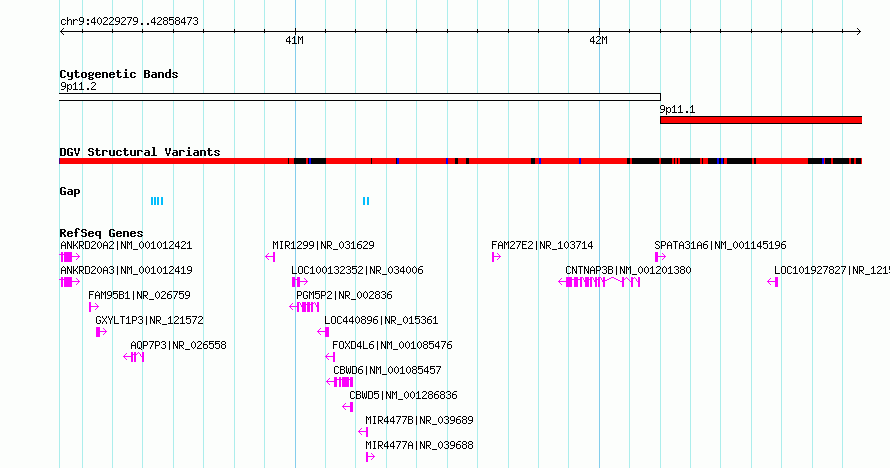Click the ANKRD20A3|NM_001012419 label
890x468 pixels.
pos(126,270)
